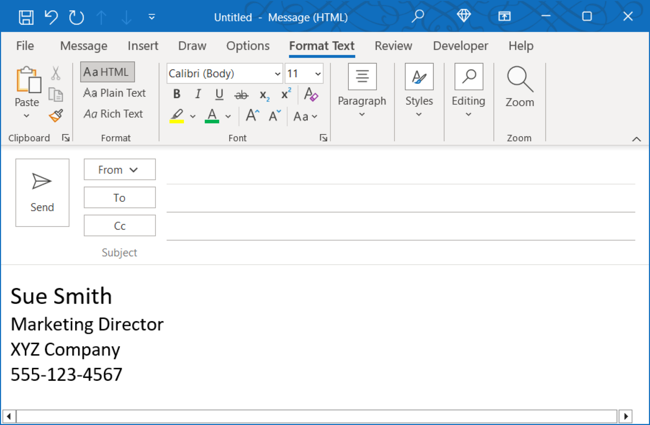Click the To recipients button
Image resolution: width=650 pixels, height=425 pixels.
[x=119, y=198]
